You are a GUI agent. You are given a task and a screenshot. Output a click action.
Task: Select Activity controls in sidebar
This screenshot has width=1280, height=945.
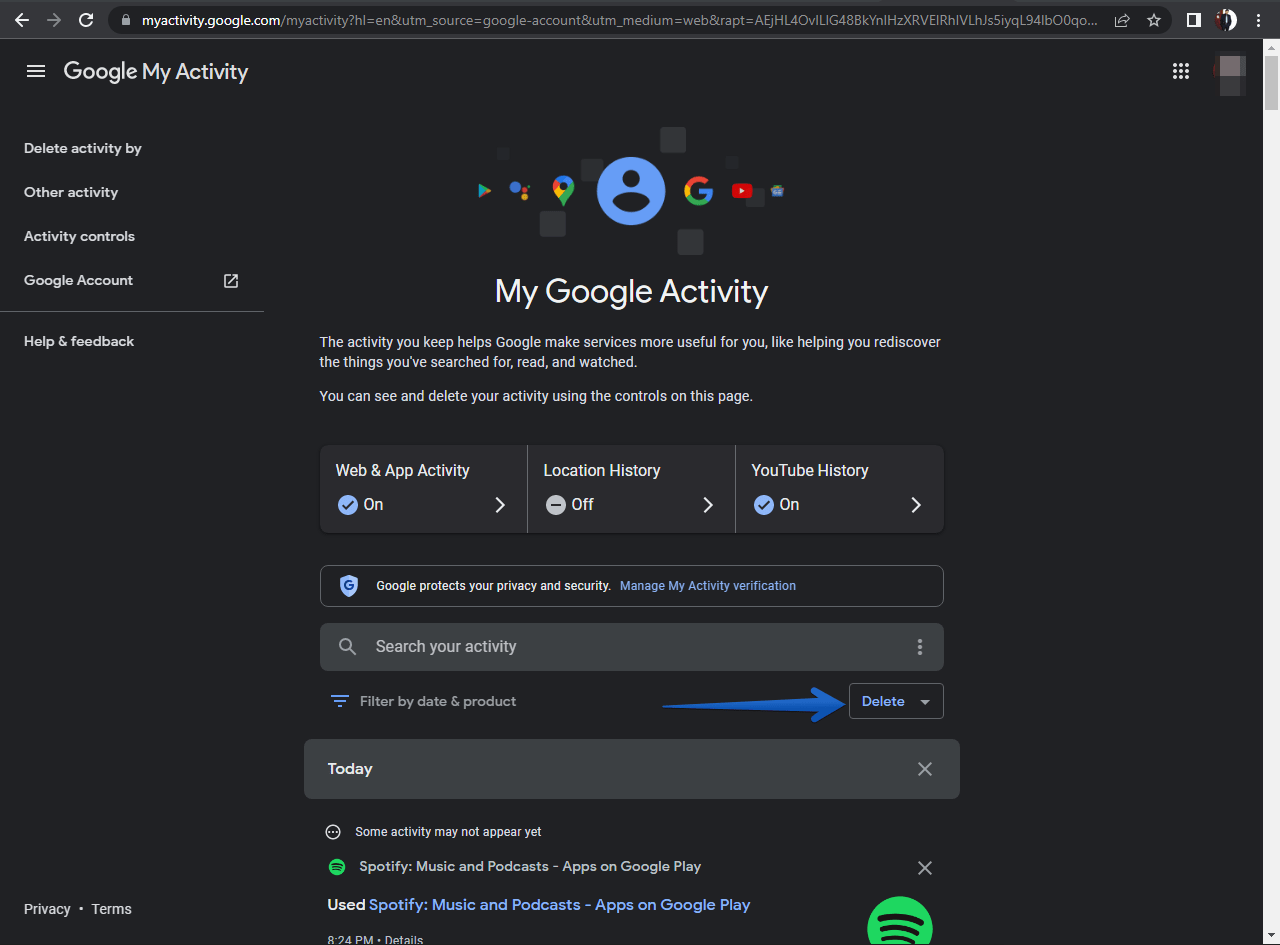pos(79,236)
